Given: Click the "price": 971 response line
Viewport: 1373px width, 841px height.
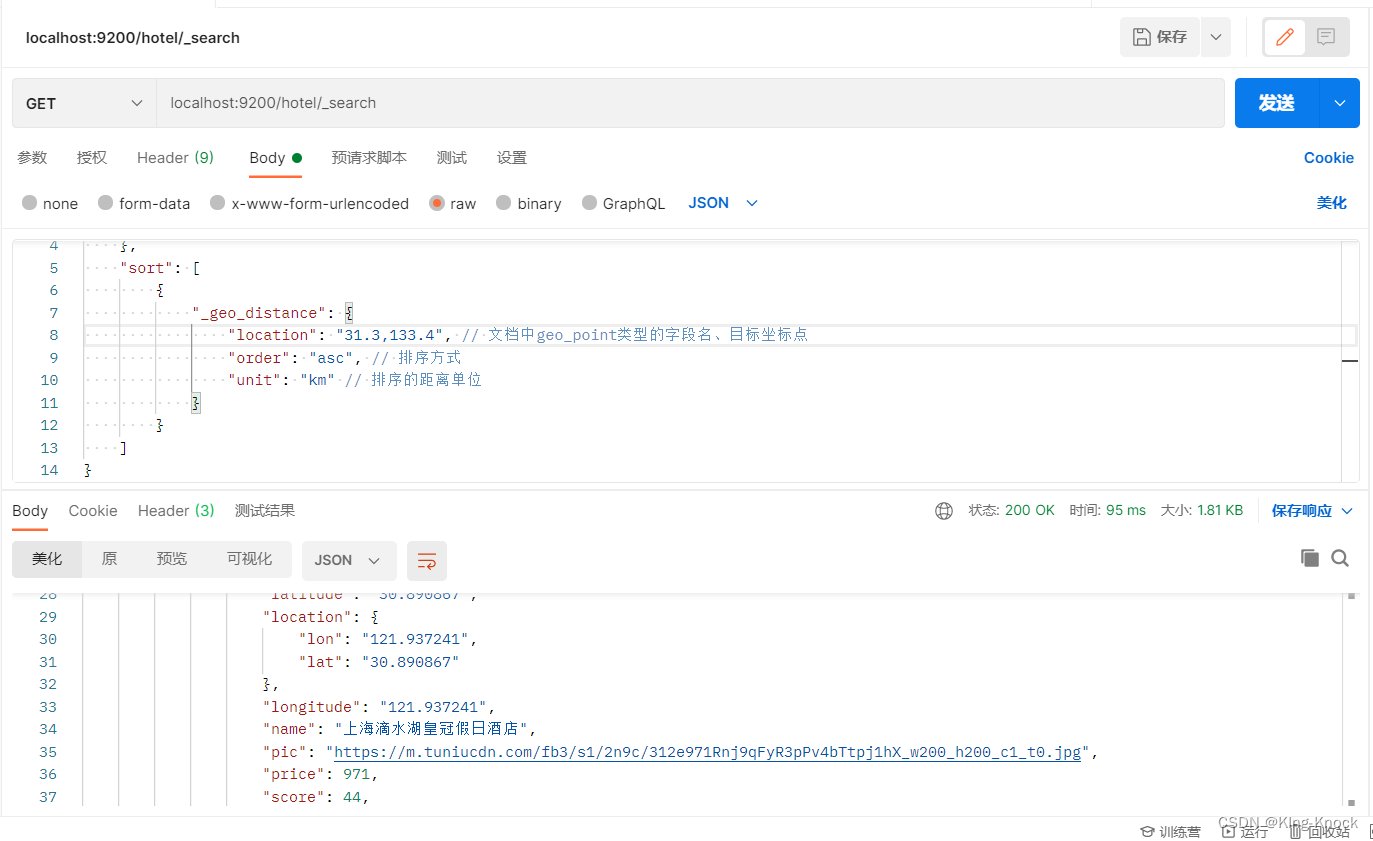Looking at the screenshot, I should (321, 775).
